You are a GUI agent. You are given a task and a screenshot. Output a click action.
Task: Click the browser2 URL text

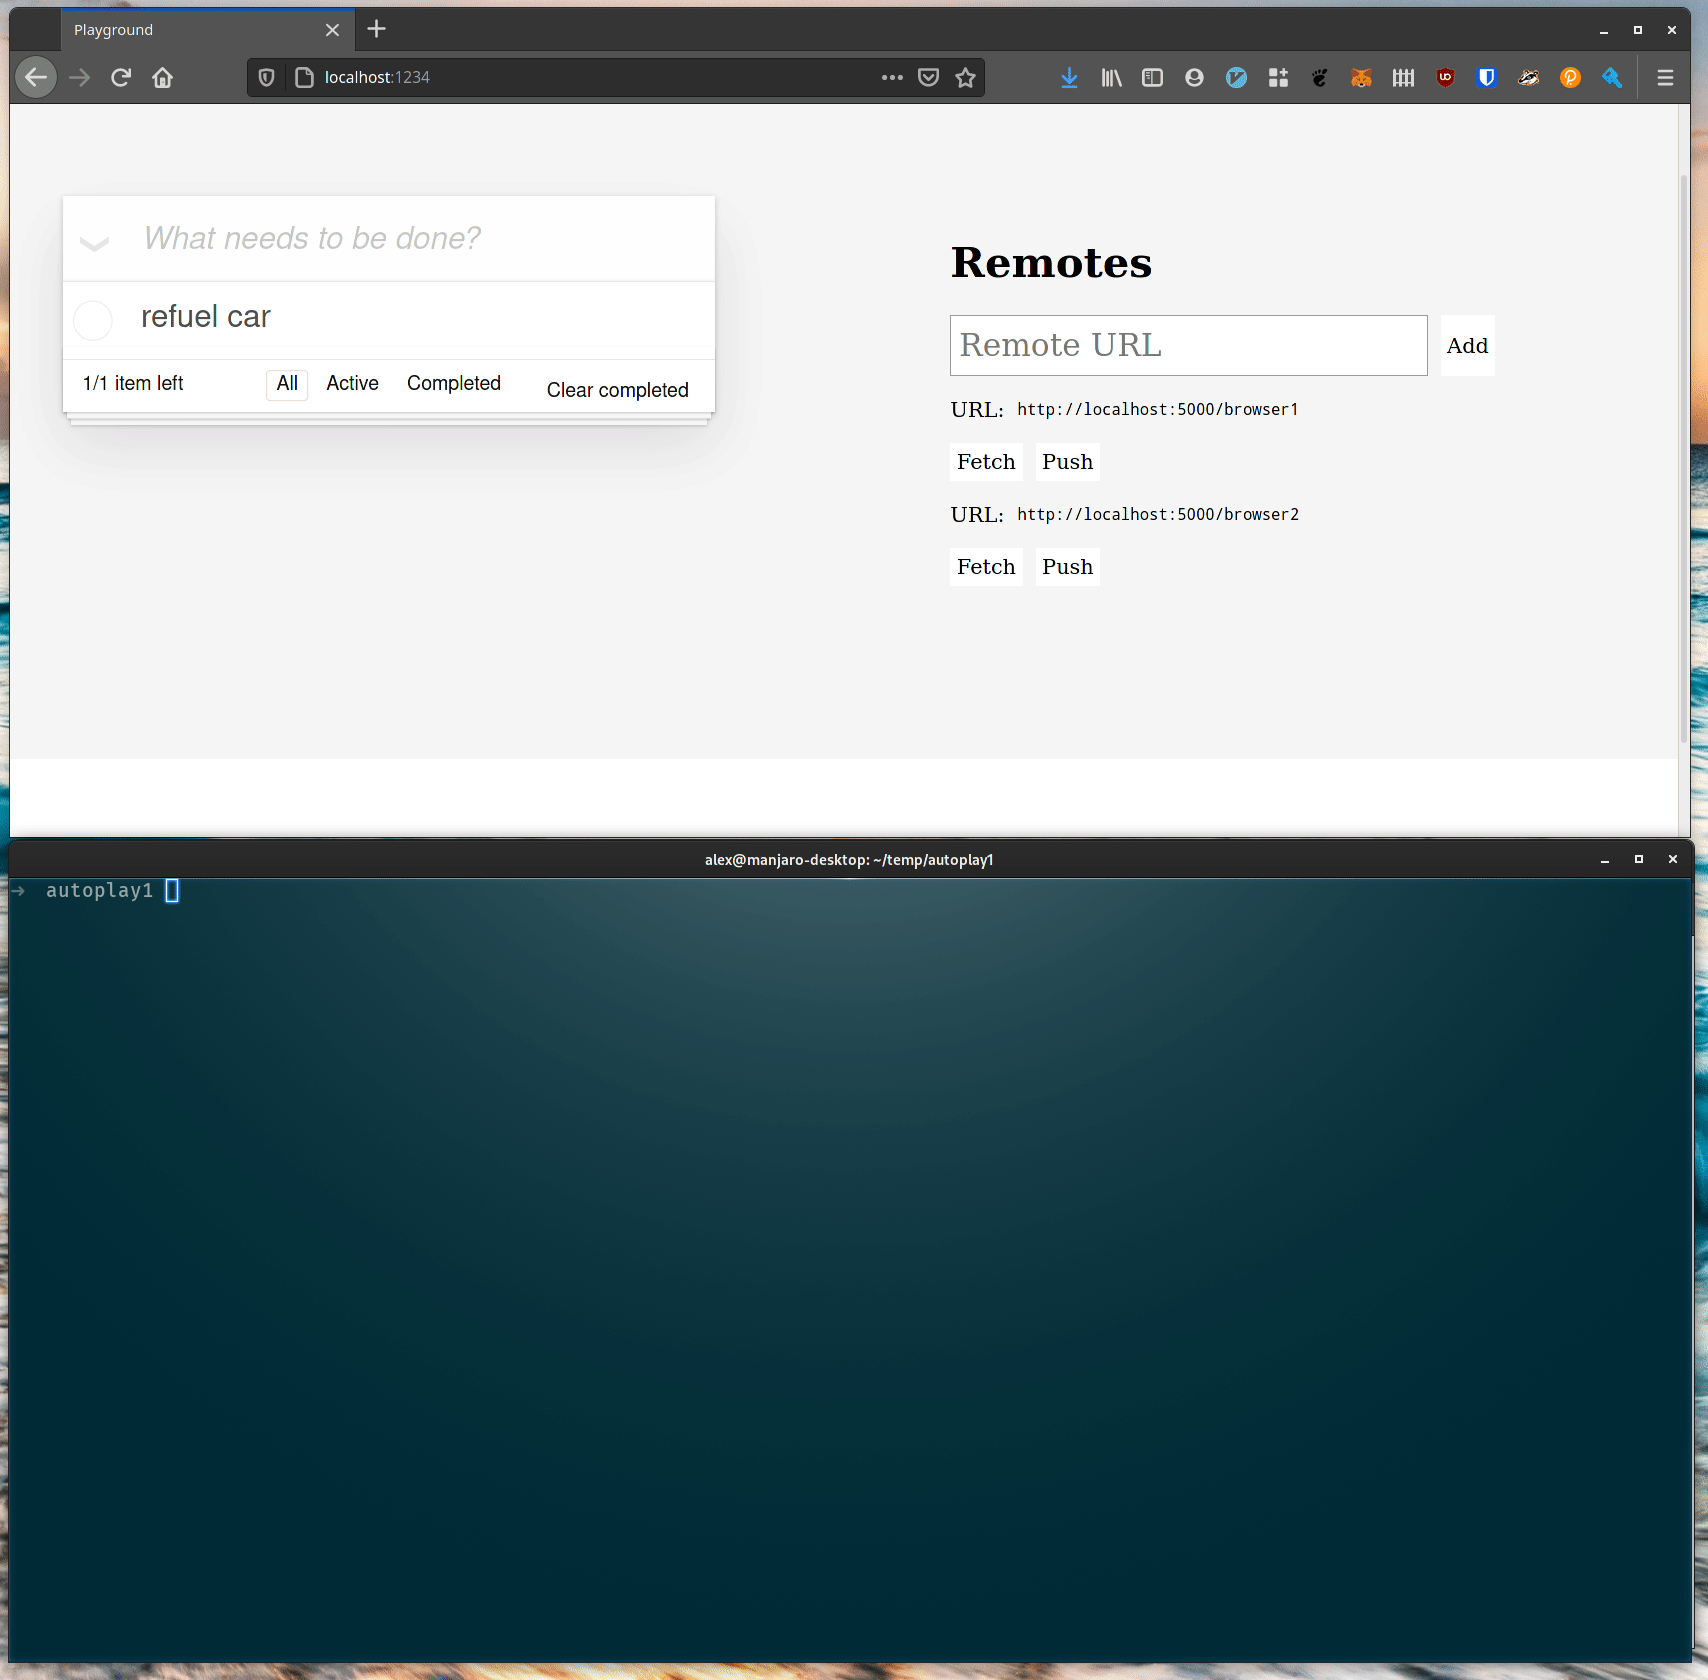[x=1158, y=515]
